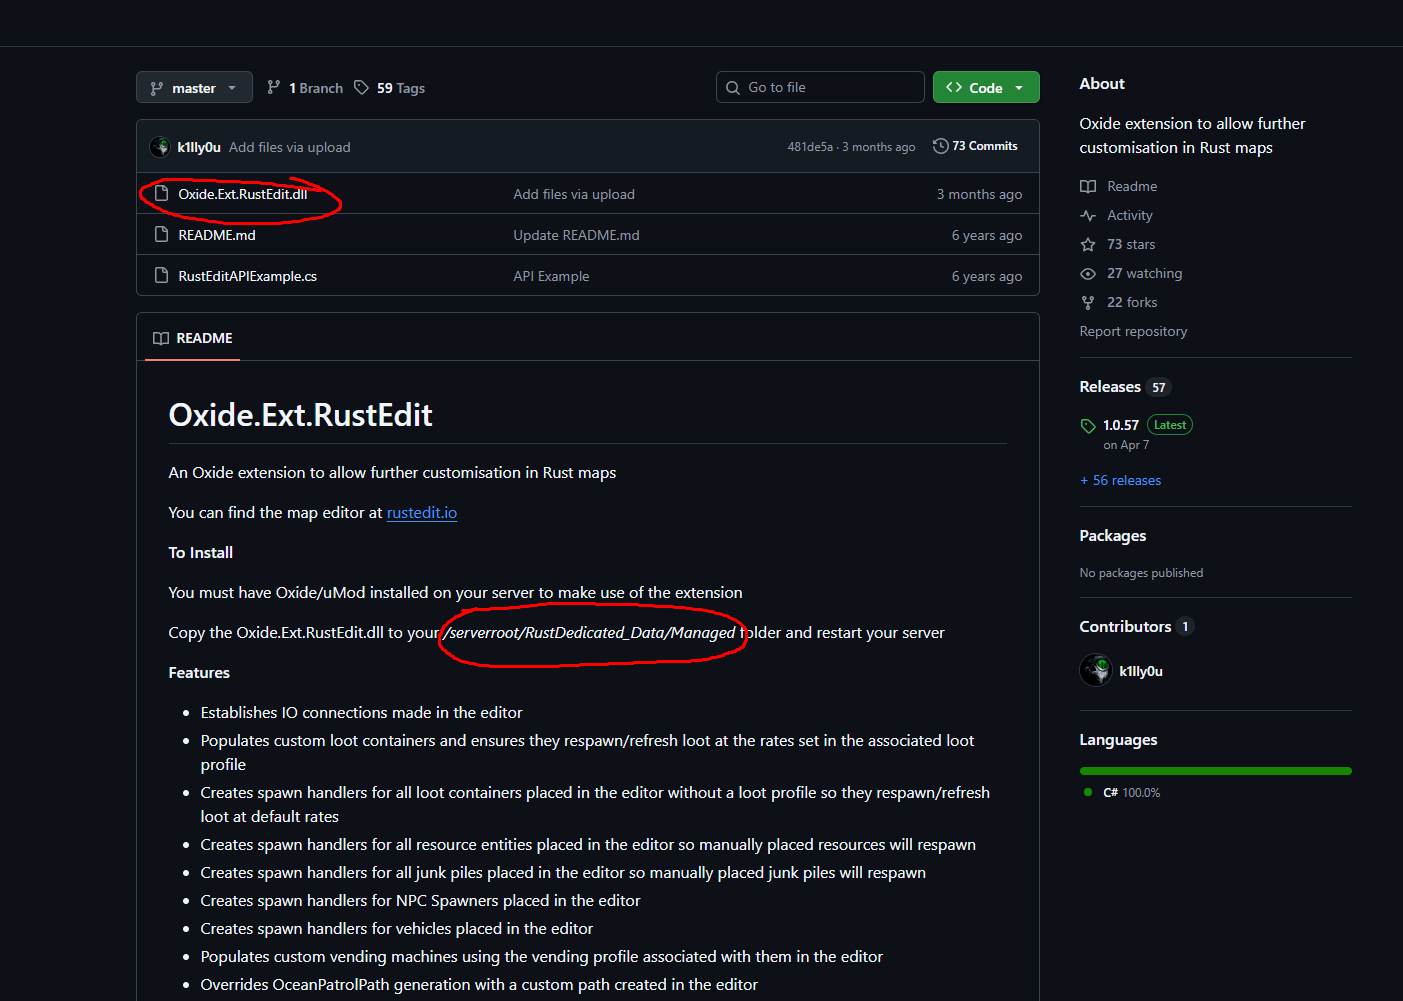Click the eye icon beside 27 watching
This screenshot has width=1403, height=1001.
point(1088,273)
